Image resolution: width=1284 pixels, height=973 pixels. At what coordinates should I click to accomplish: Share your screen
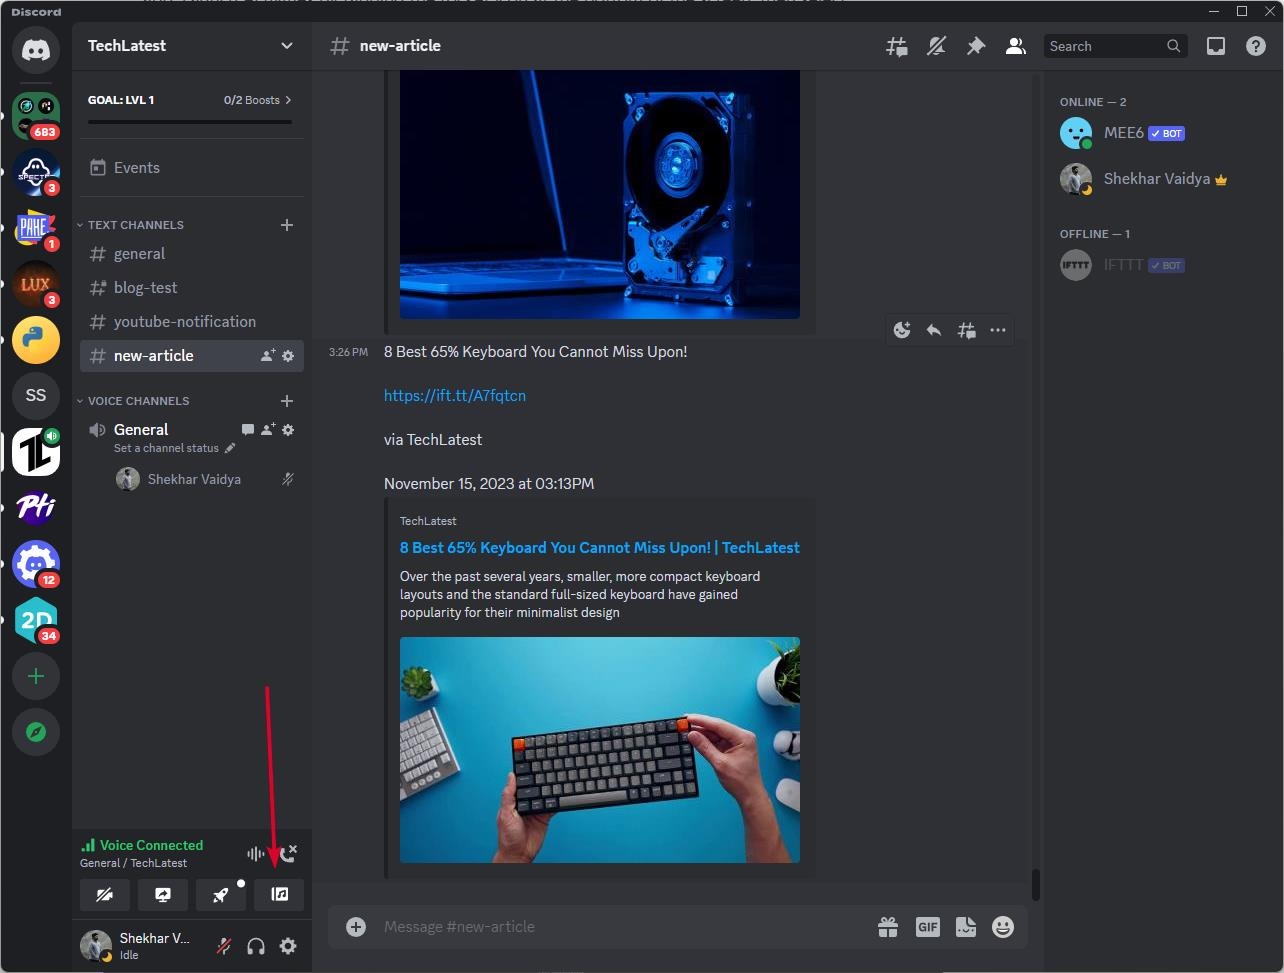[163, 895]
